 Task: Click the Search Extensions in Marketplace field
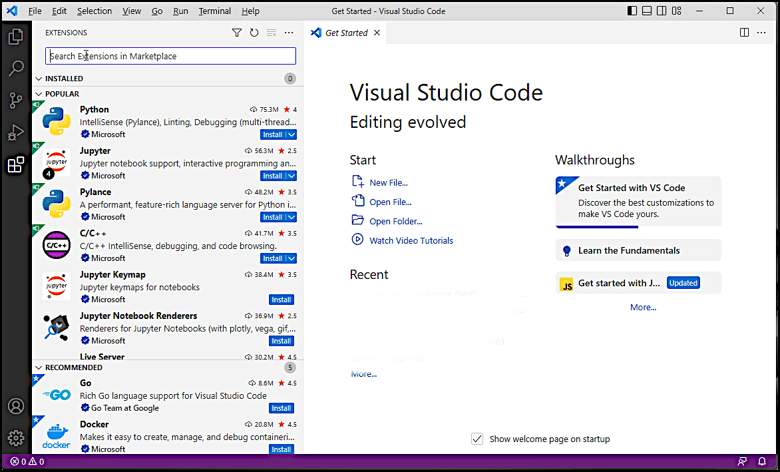[x=170, y=56]
